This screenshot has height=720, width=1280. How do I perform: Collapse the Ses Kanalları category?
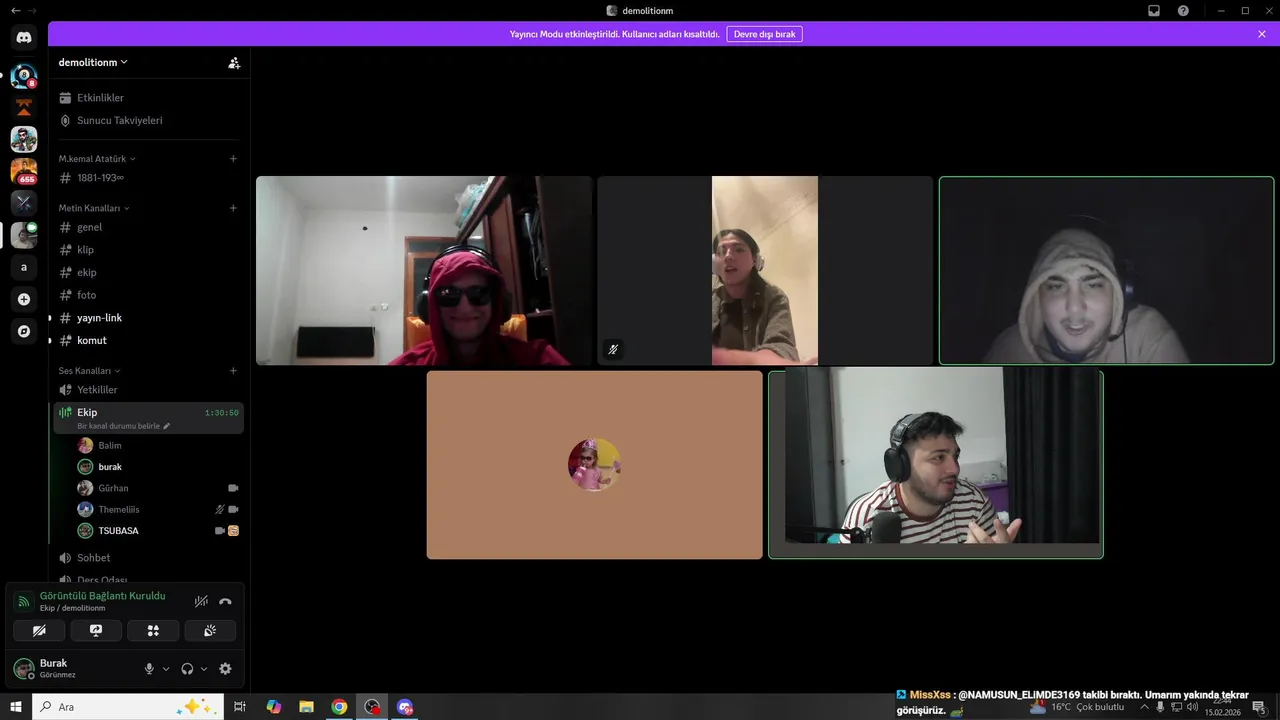coord(90,371)
